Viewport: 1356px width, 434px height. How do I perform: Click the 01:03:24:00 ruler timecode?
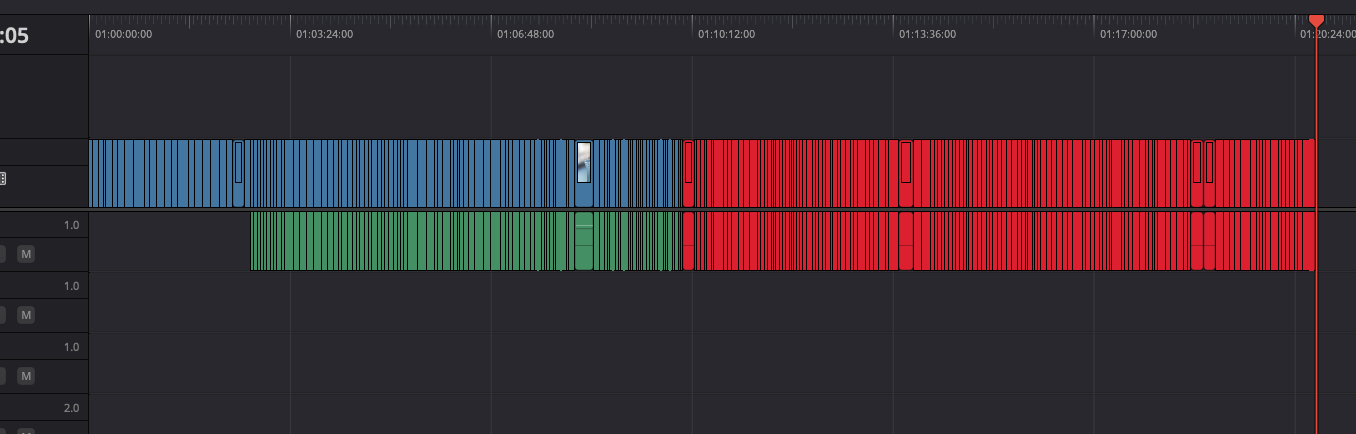324,34
